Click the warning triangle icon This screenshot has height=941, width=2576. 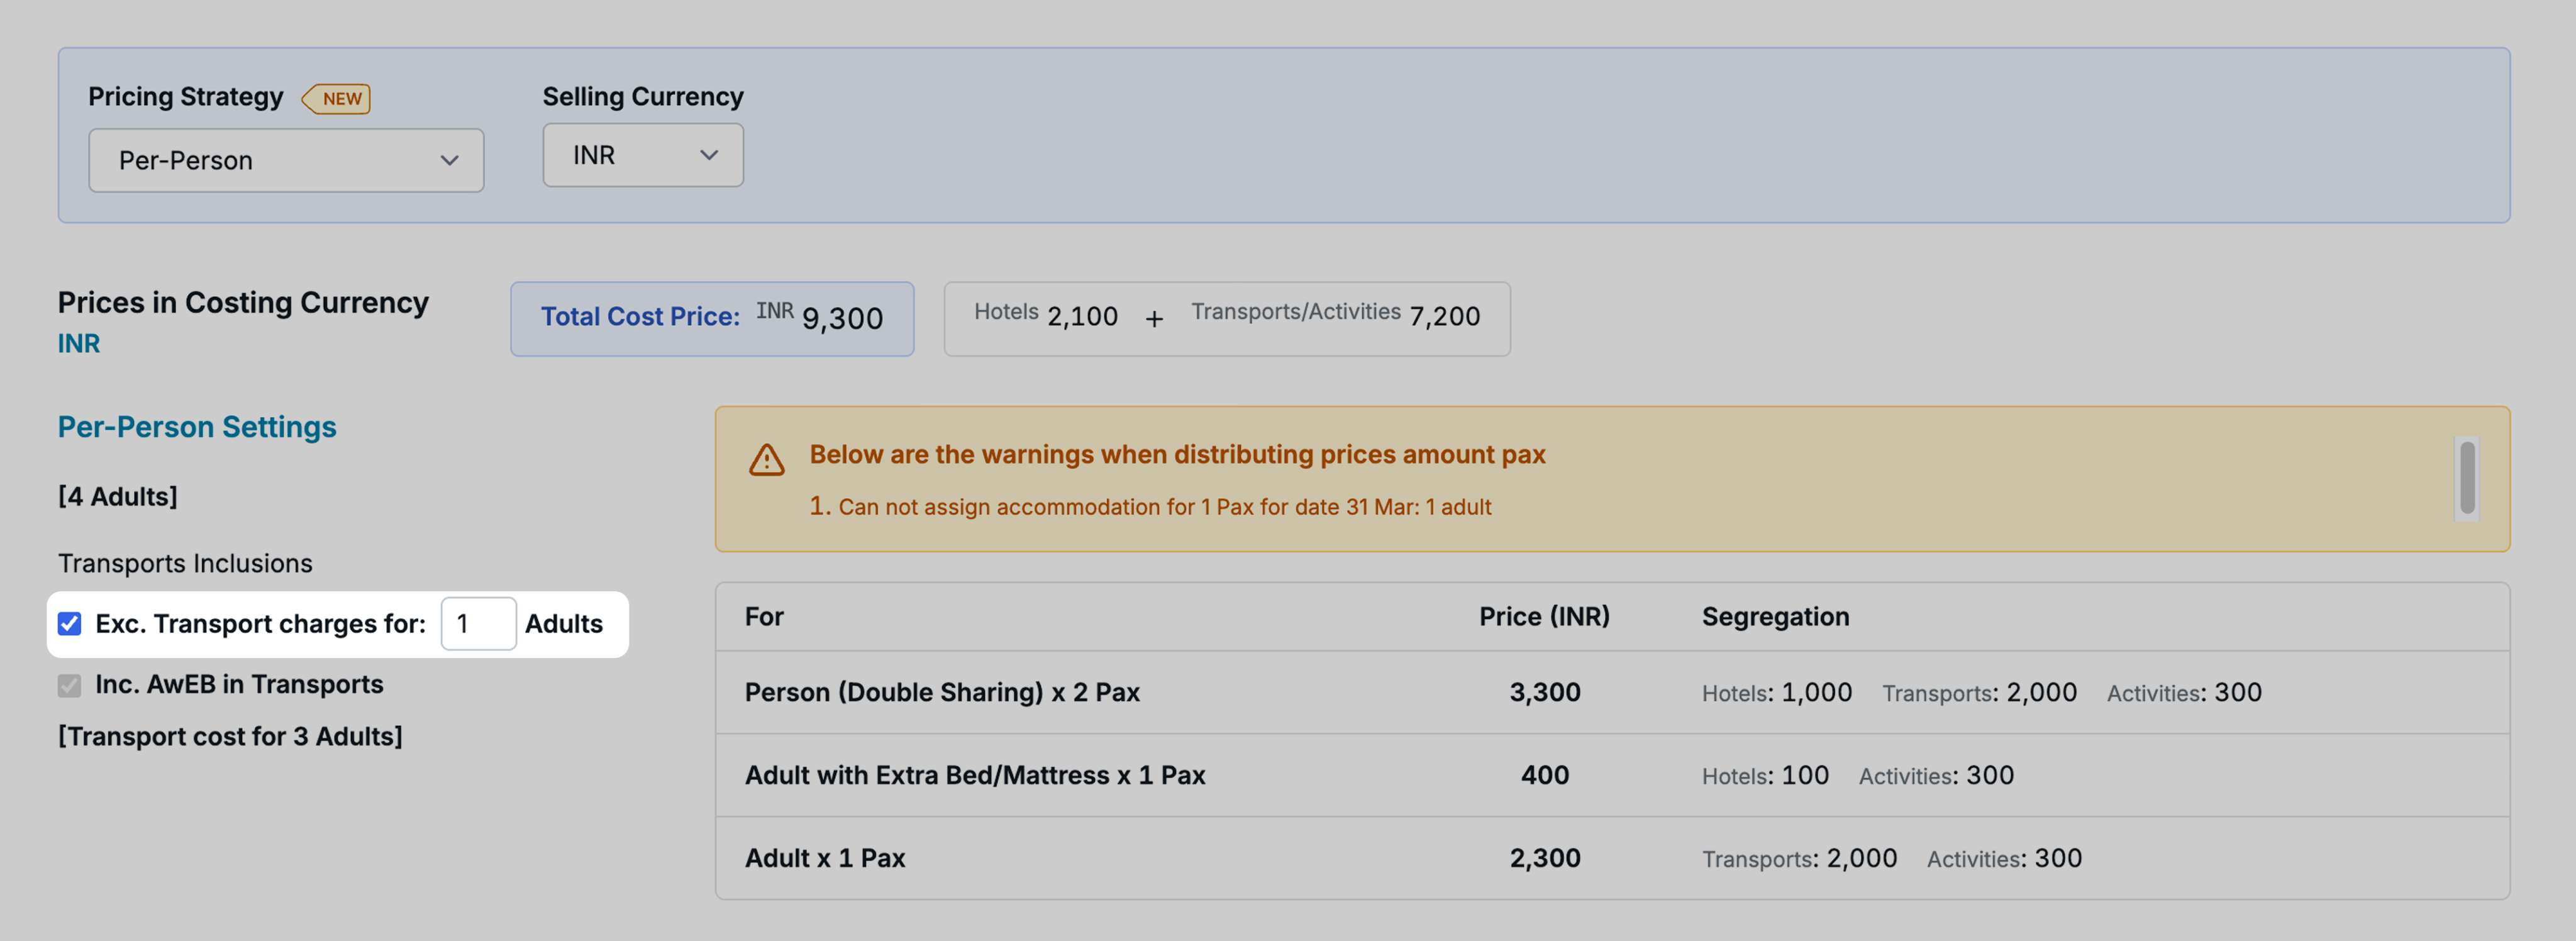(766, 460)
